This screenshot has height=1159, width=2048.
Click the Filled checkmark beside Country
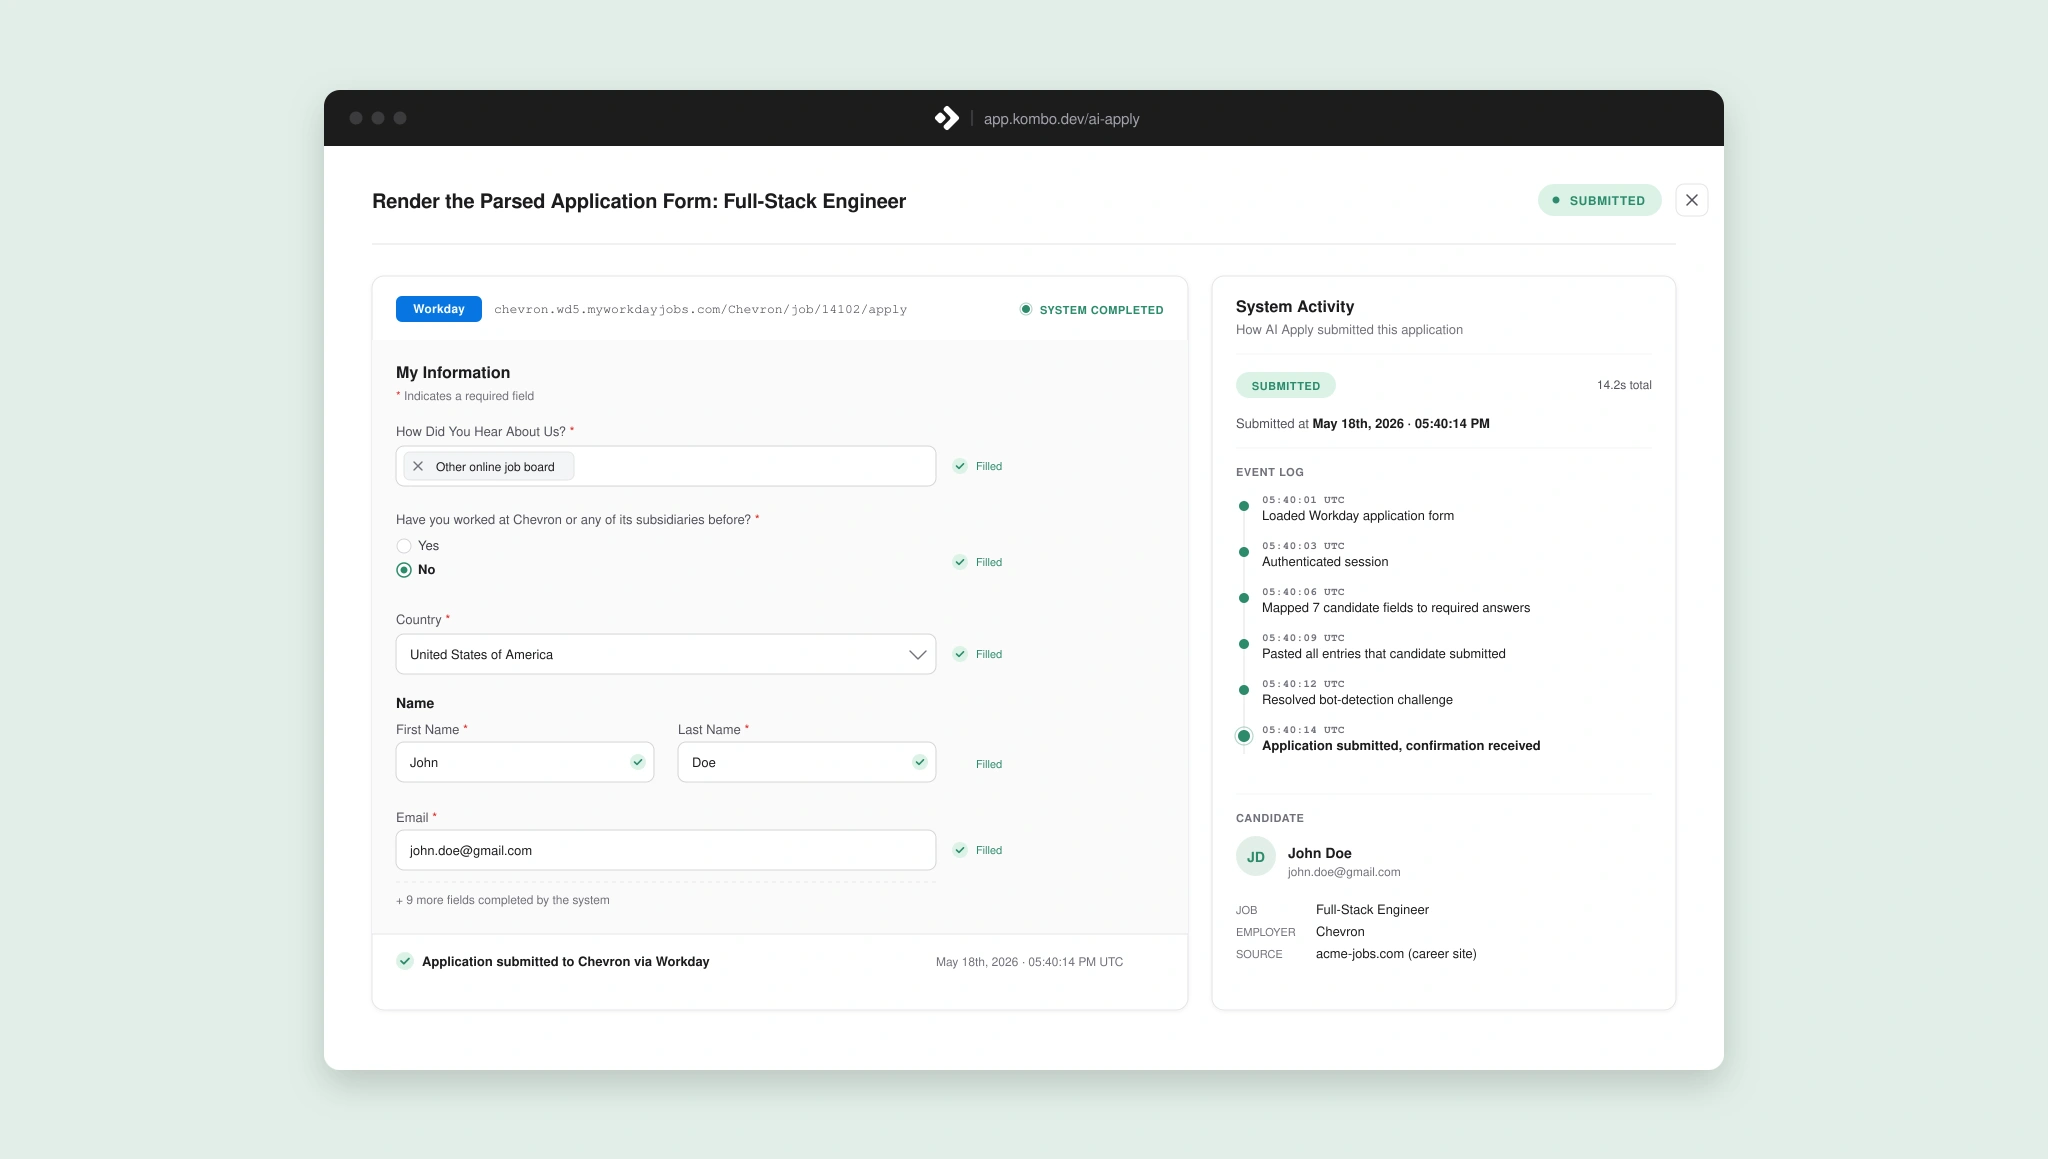coord(960,654)
